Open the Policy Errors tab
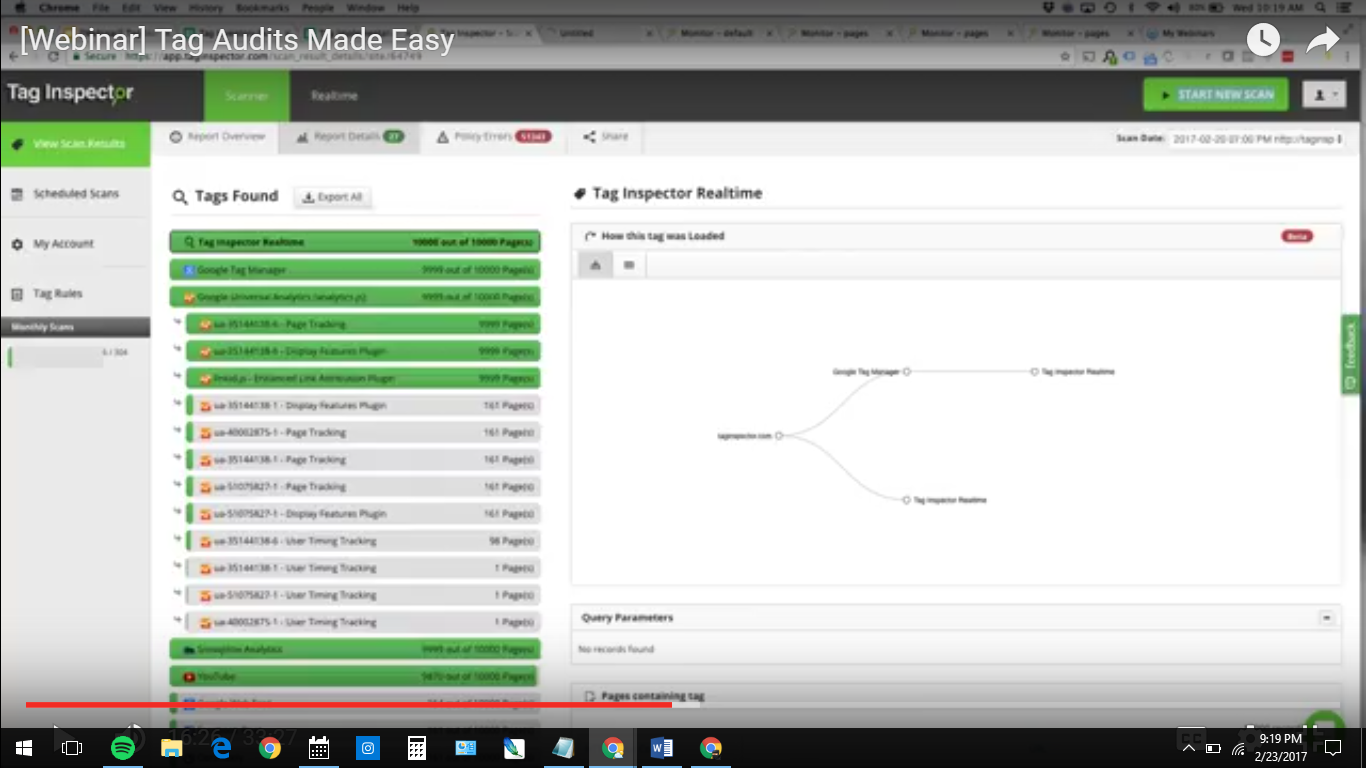The image size is (1366, 768). point(494,137)
